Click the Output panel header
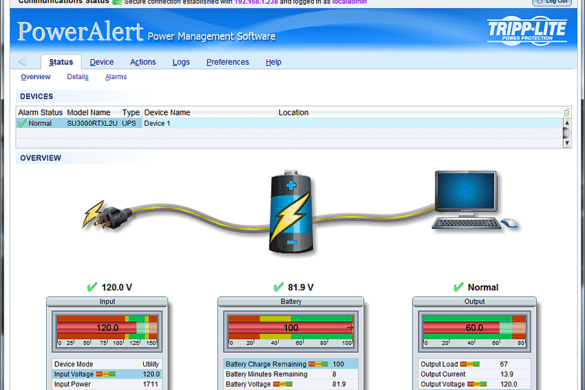585x390 pixels. point(474,302)
